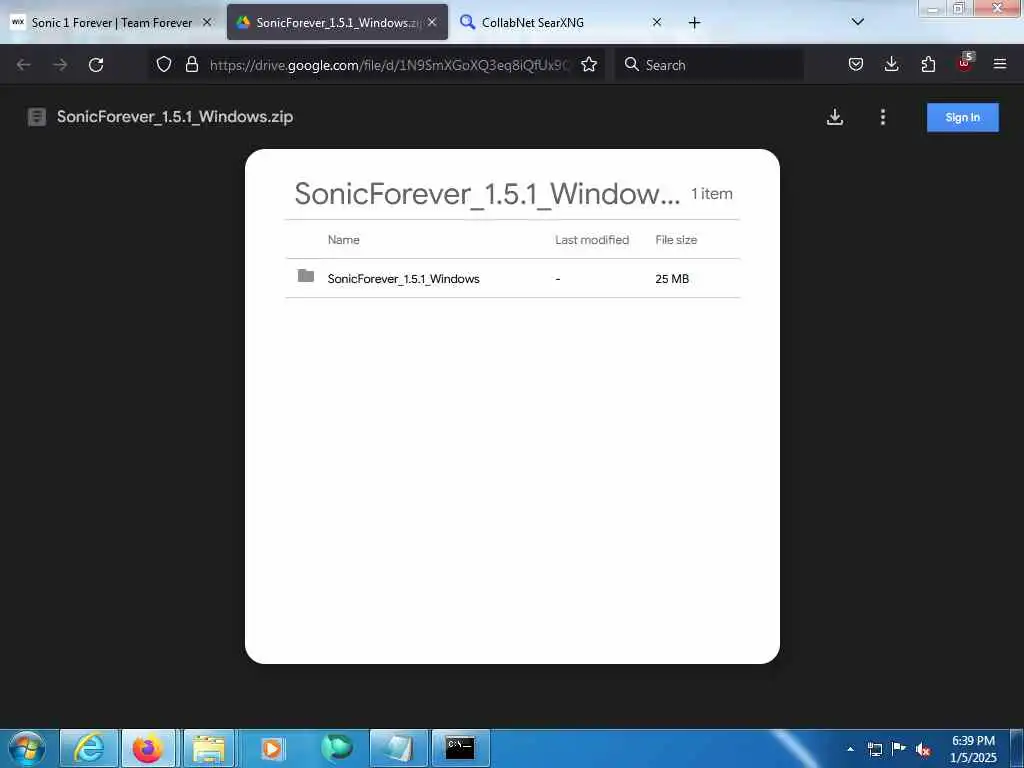This screenshot has height=768, width=1024.
Task: Open a new browser tab
Action: point(694,23)
